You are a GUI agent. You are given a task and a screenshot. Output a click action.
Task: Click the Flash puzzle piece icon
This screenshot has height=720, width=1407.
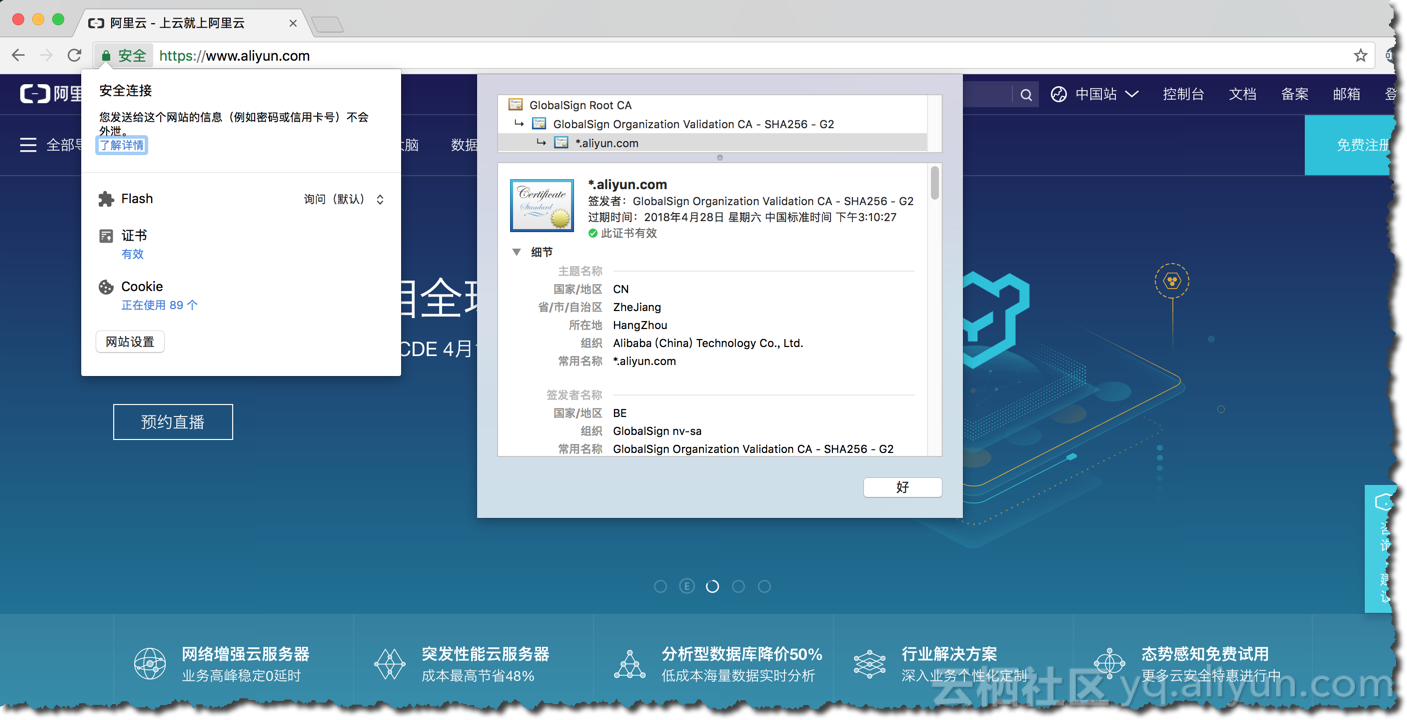tap(106, 199)
